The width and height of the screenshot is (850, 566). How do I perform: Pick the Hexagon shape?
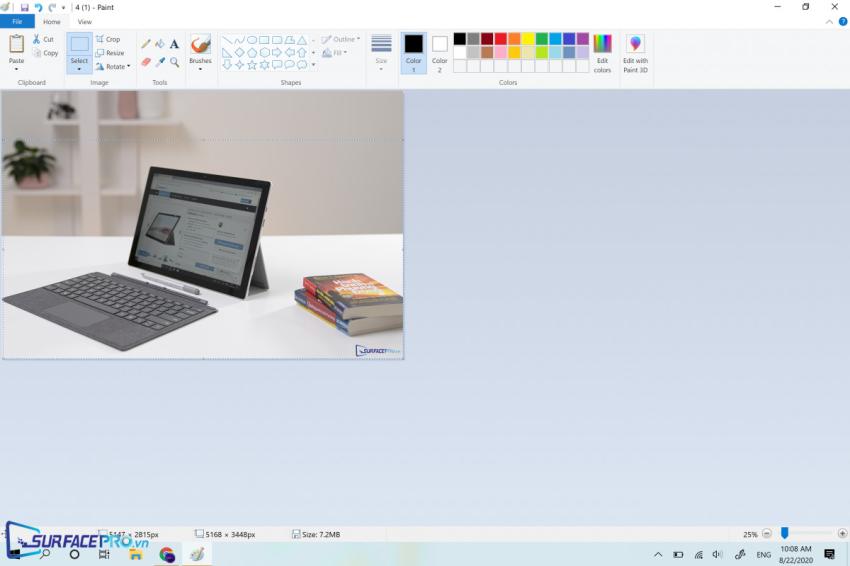[265, 53]
